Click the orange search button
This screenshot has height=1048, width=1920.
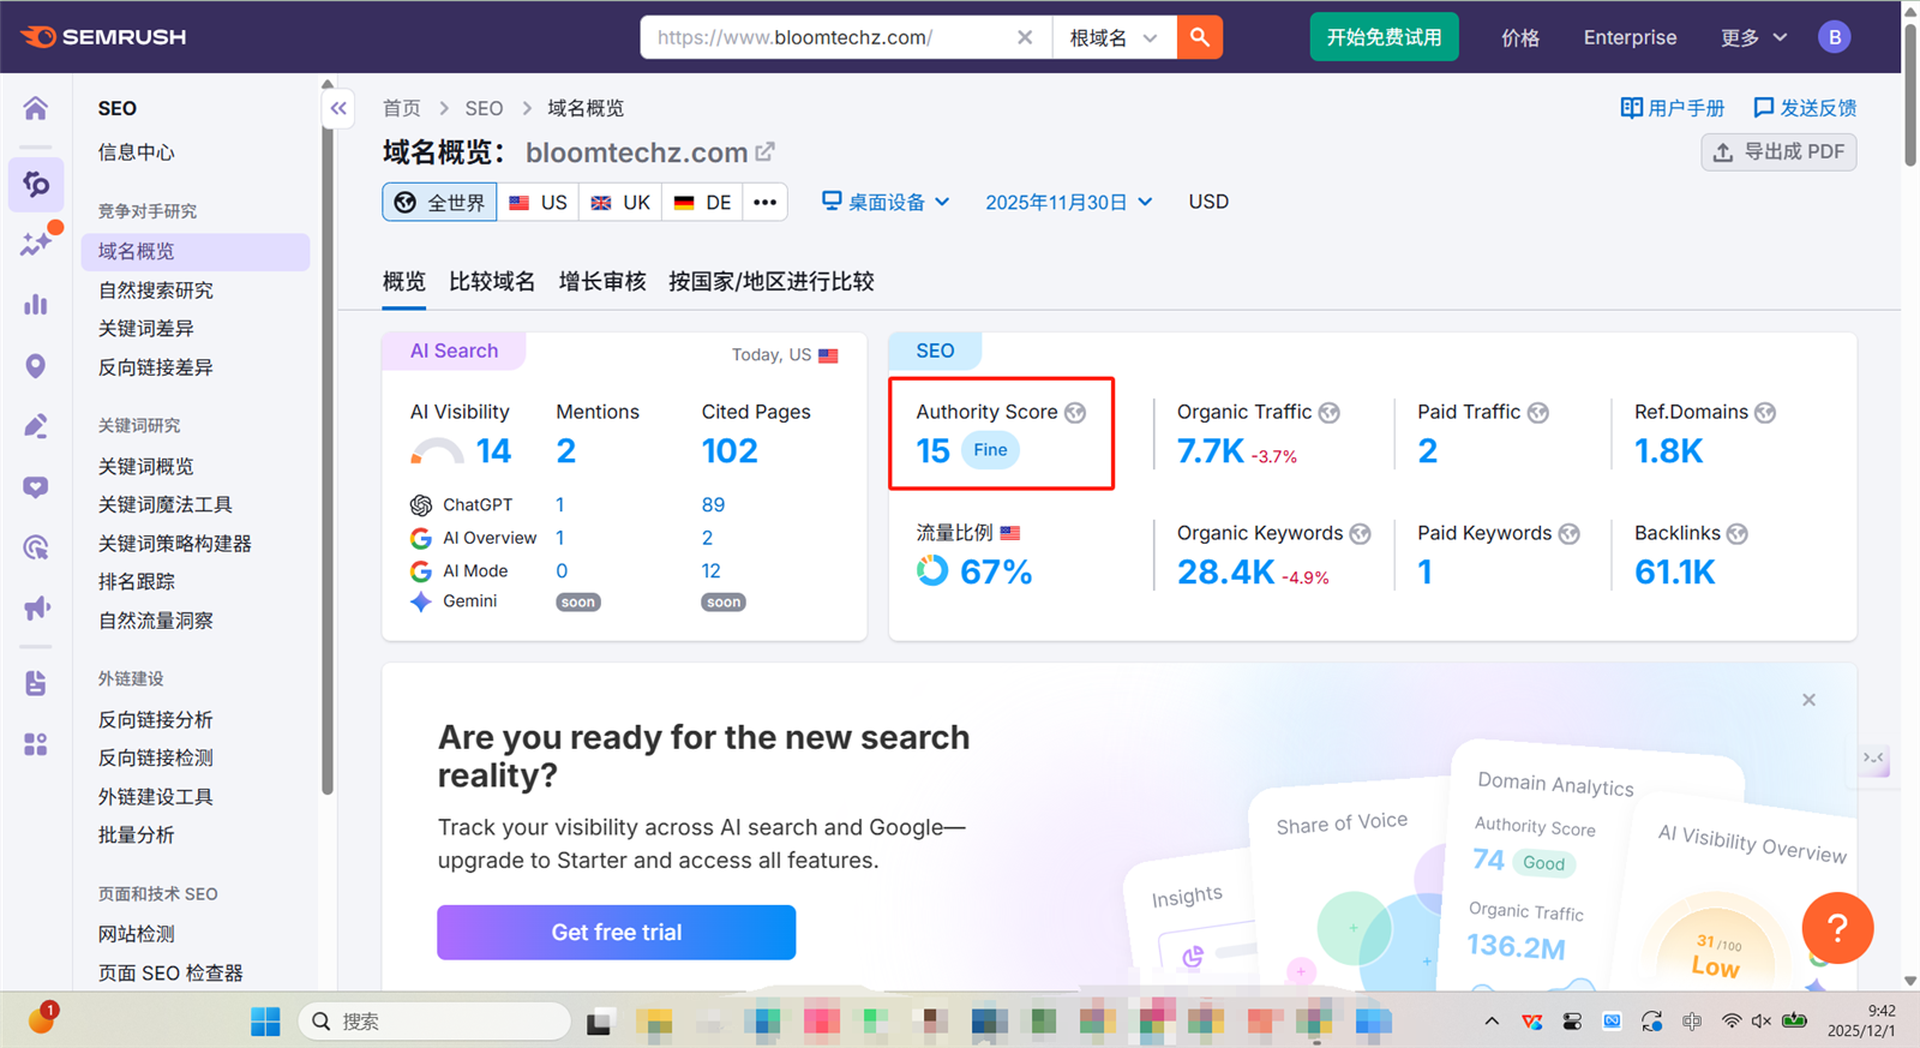point(1199,37)
